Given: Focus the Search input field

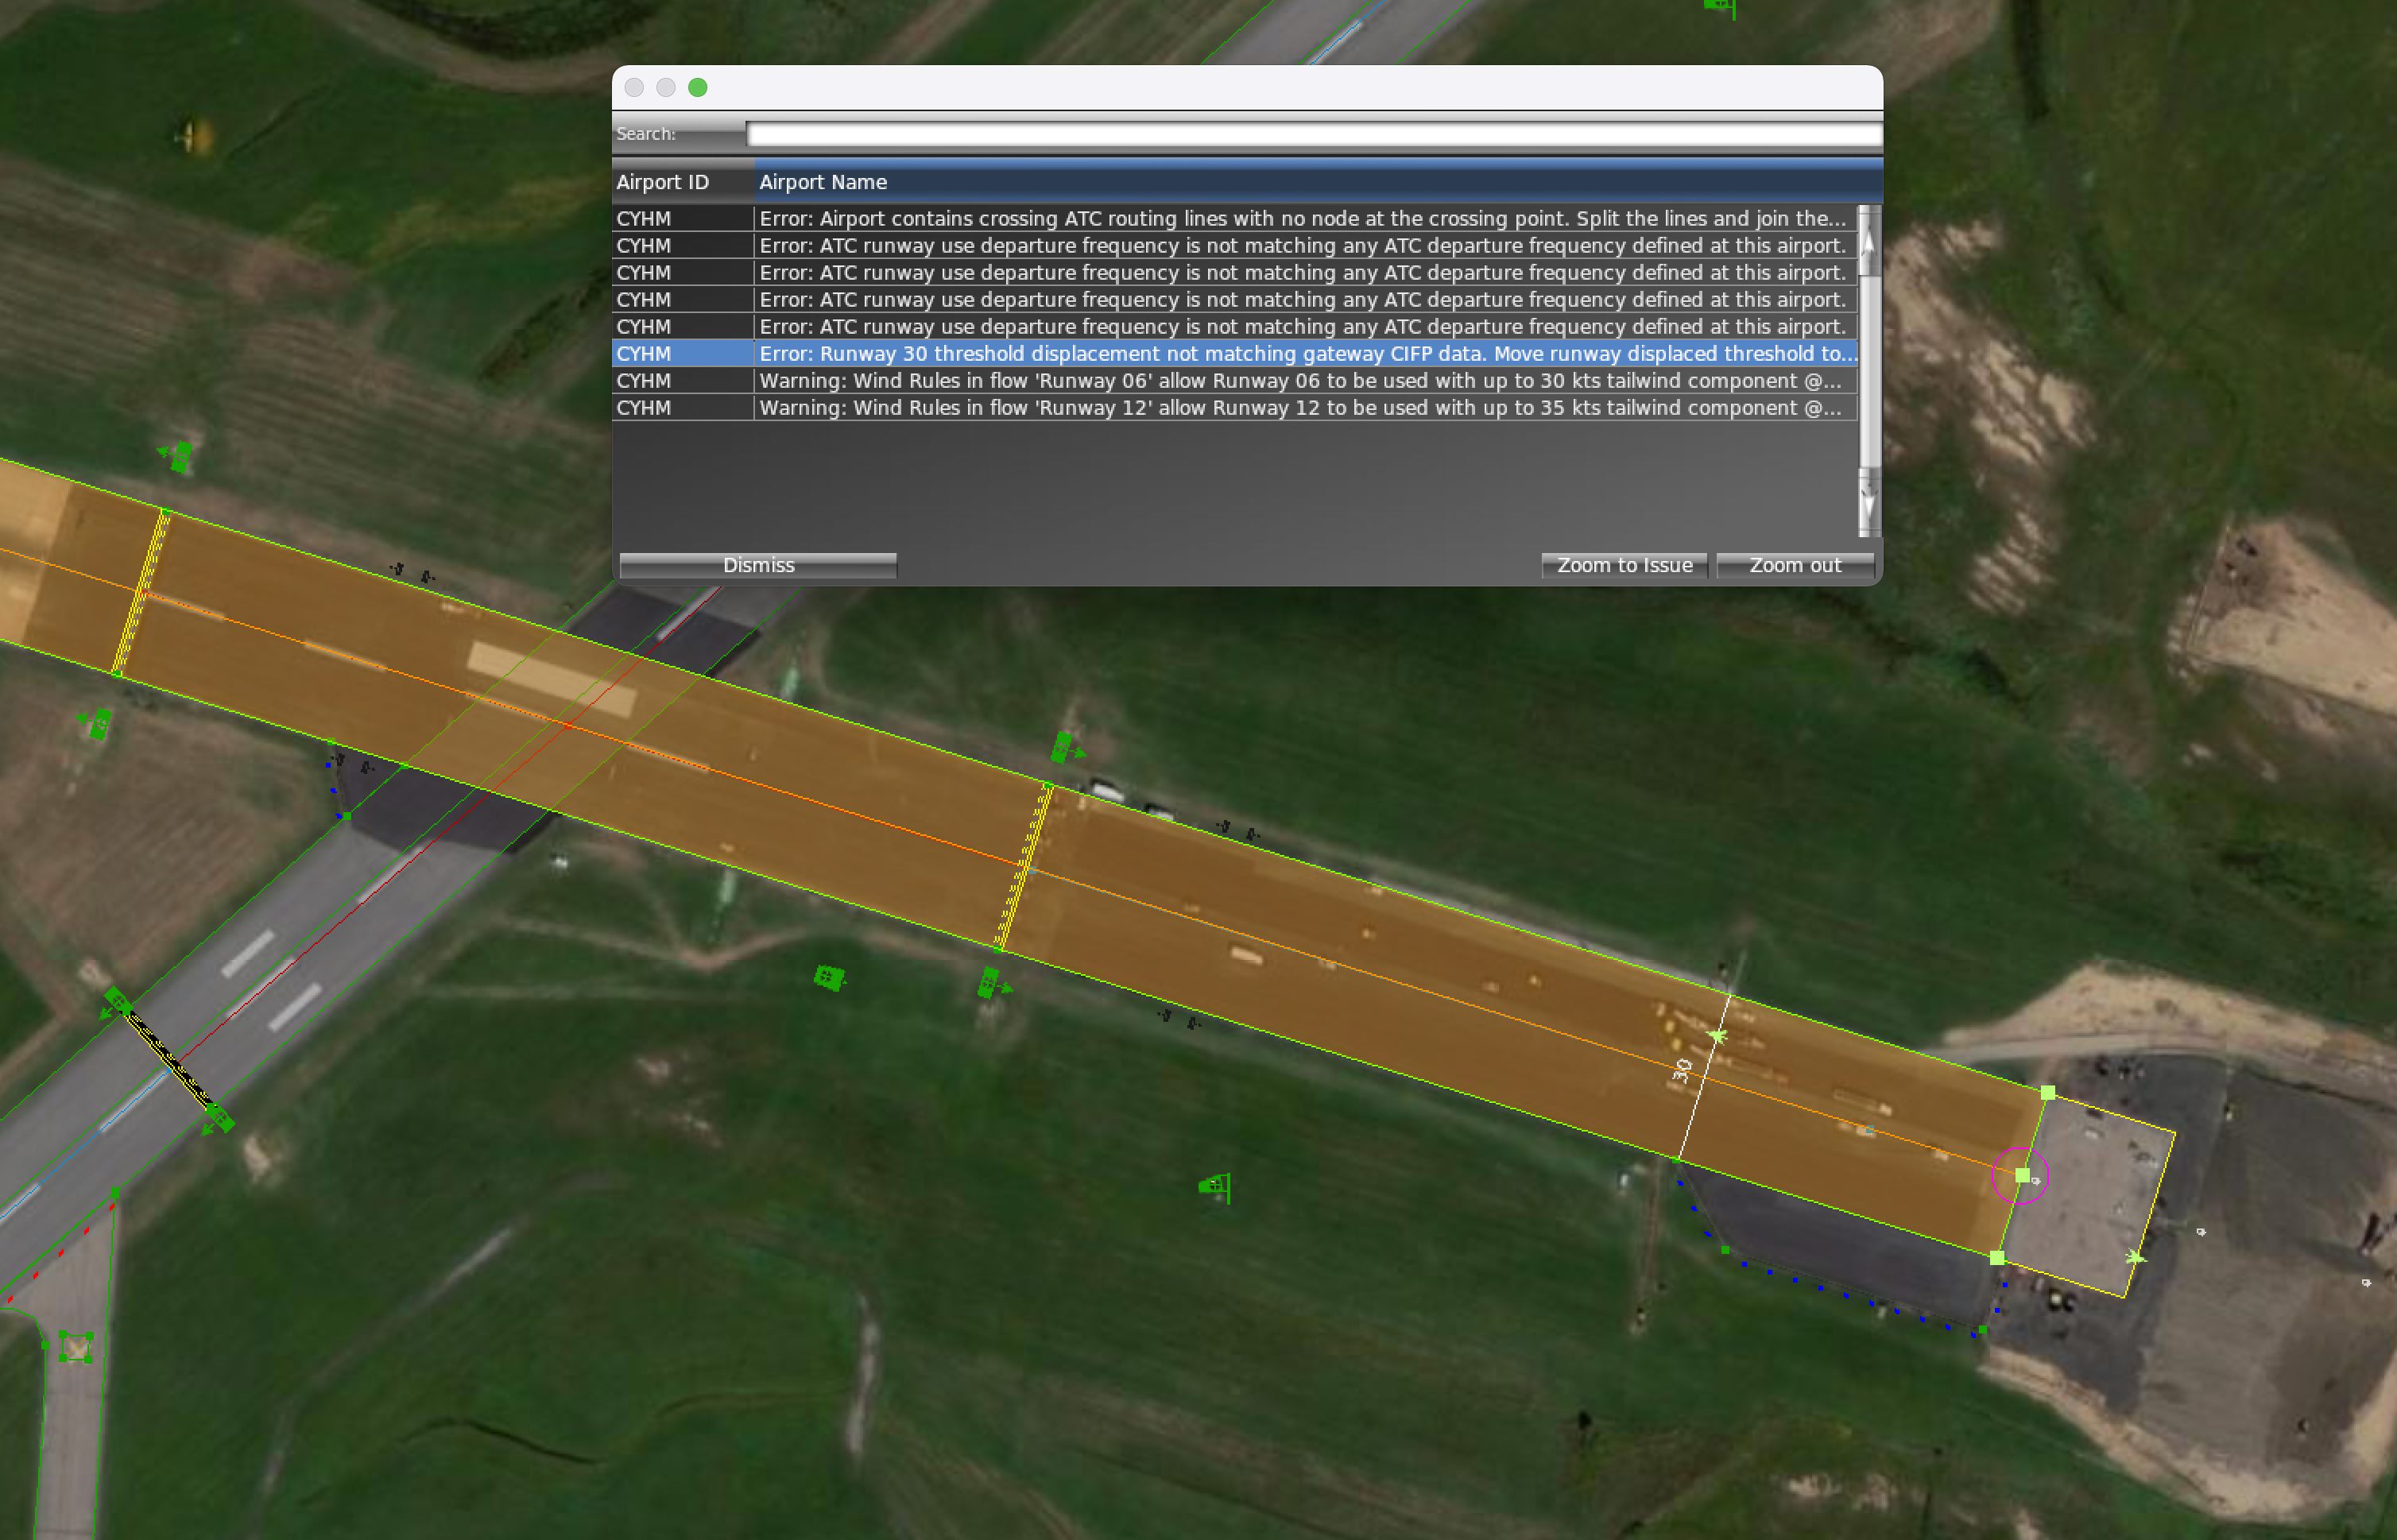Looking at the screenshot, I should [1313, 134].
